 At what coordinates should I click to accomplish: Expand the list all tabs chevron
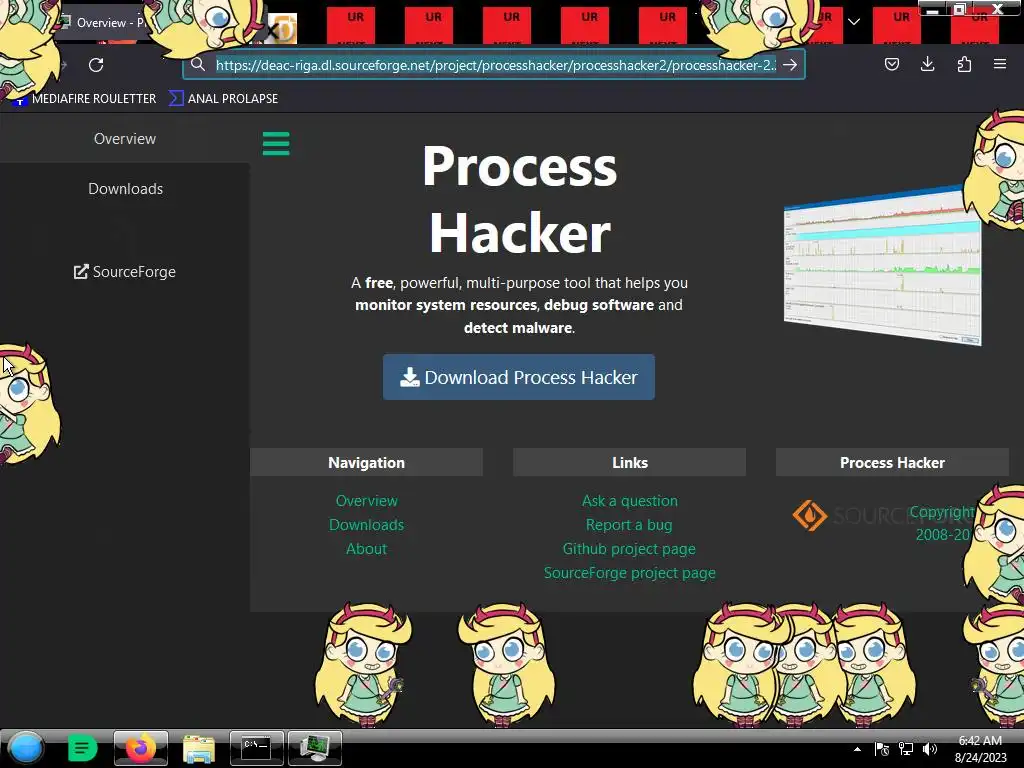(x=854, y=22)
